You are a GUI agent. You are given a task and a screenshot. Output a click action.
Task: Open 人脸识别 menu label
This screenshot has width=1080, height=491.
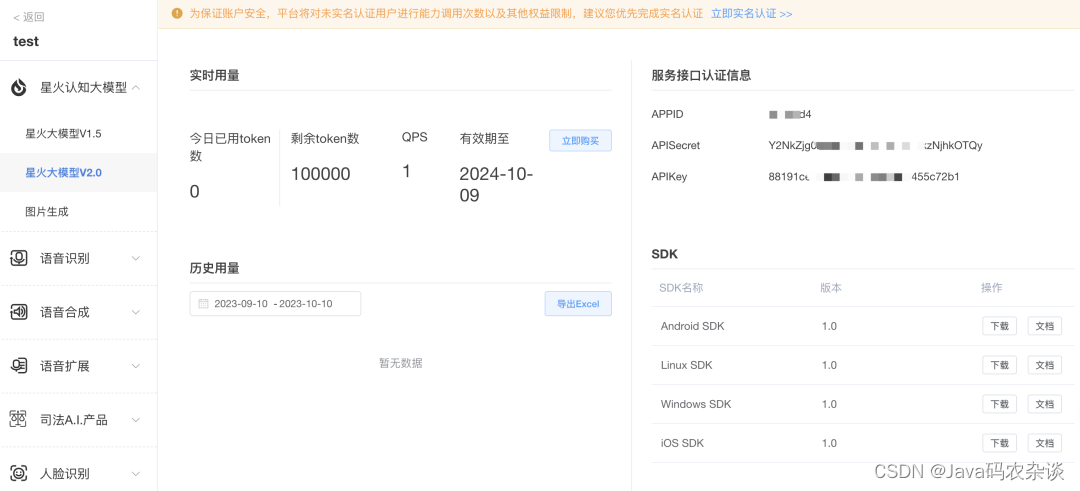coord(65,473)
